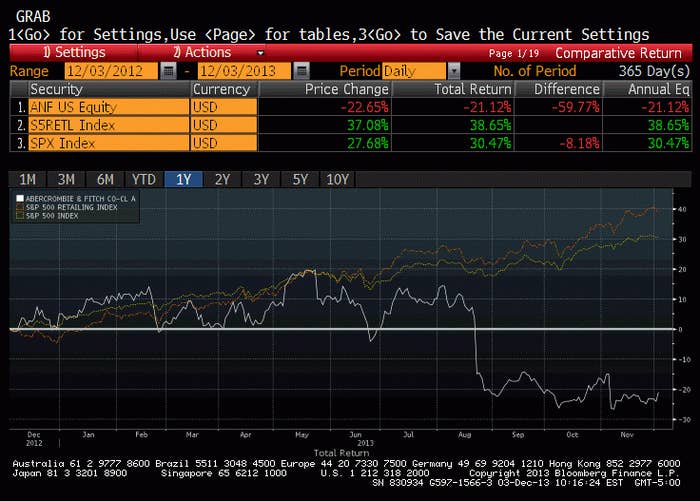Image resolution: width=700 pixels, height=501 pixels.
Task: Select the 1Y time range tab
Action: coord(183,180)
